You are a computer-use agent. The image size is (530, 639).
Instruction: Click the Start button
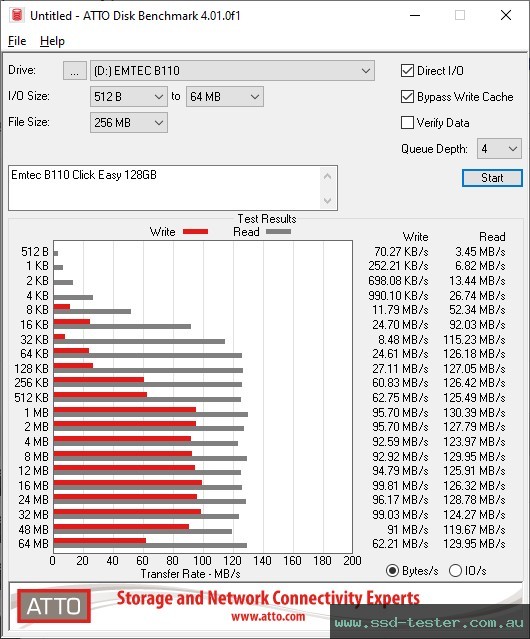pyautogui.click(x=492, y=178)
